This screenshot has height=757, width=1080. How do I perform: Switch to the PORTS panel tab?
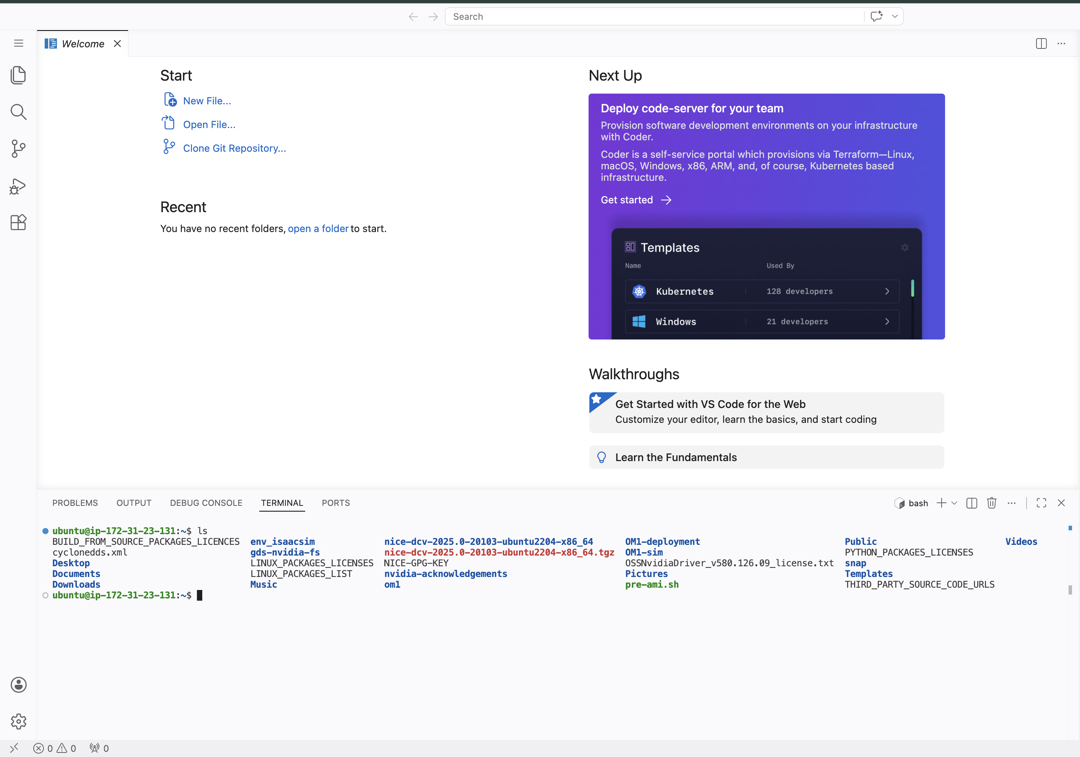(x=335, y=503)
